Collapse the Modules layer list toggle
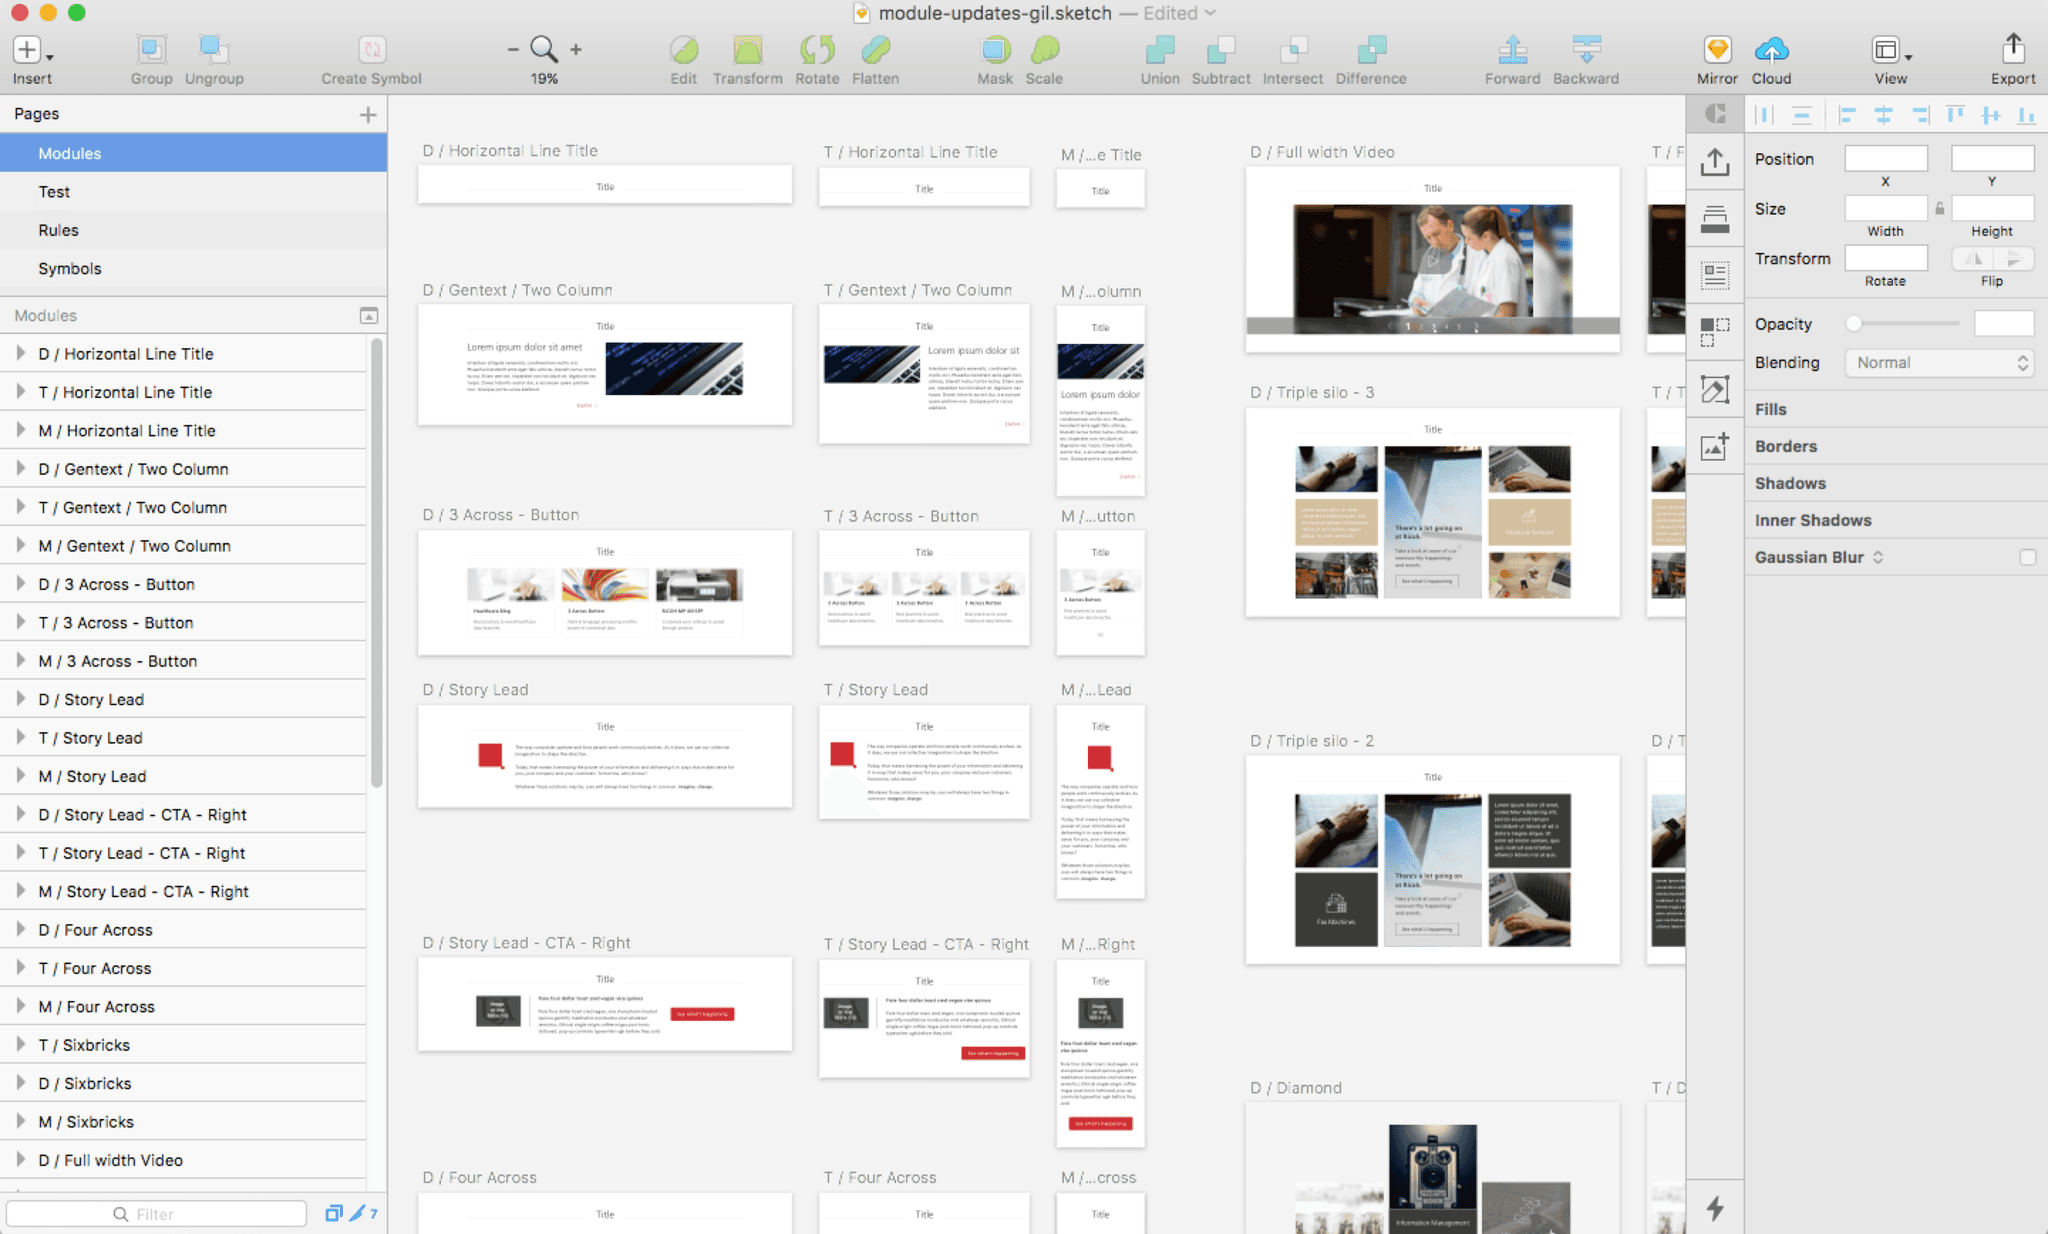2048x1234 pixels. tap(368, 316)
